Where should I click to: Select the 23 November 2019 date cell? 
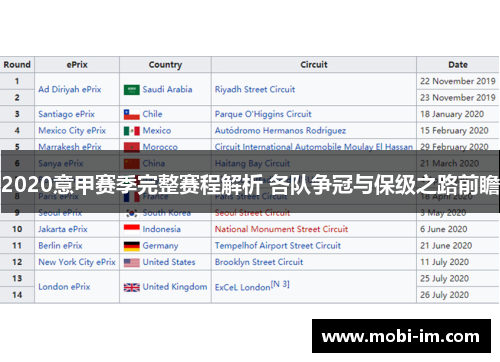458,97
